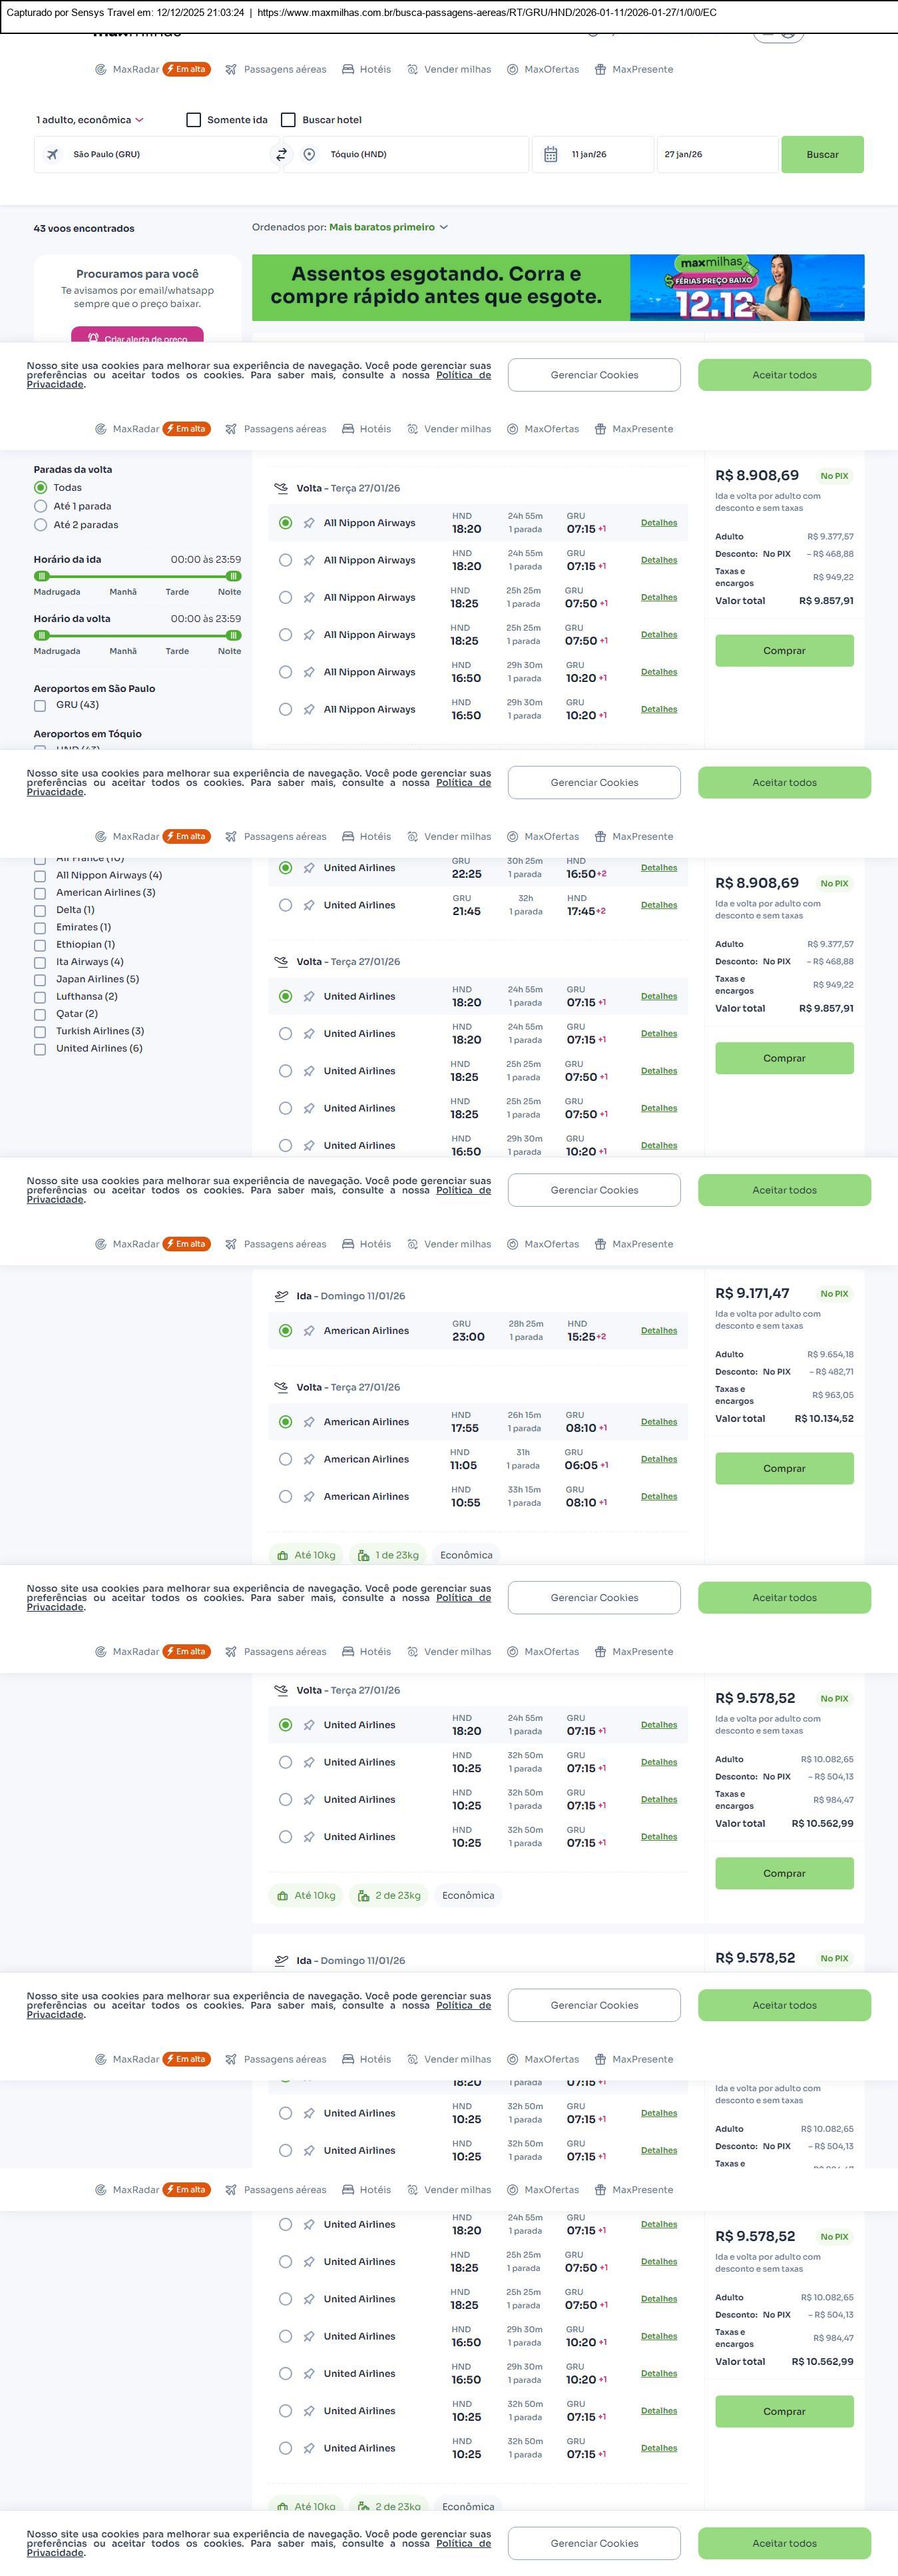This screenshot has height=2576, width=898.
Task: Click the luggage icon on the 1 de 23kg tag
Action: pos(364,1555)
